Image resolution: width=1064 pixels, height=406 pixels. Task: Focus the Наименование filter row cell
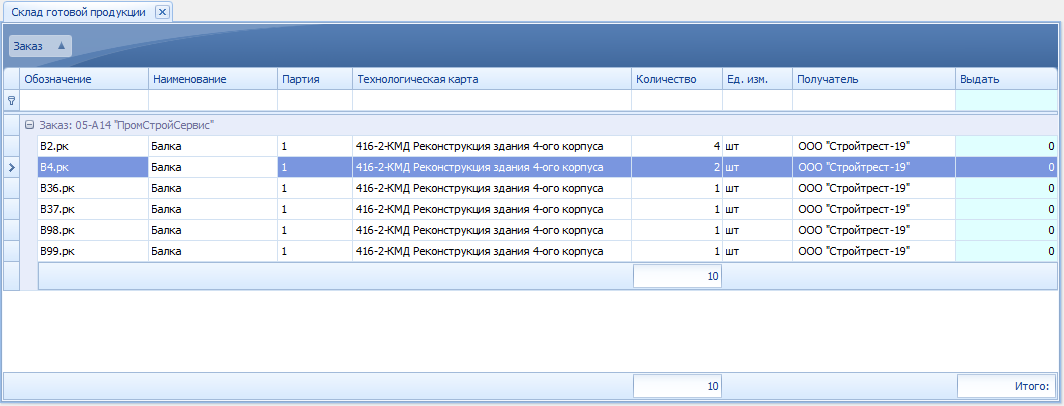tap(213, 100)
